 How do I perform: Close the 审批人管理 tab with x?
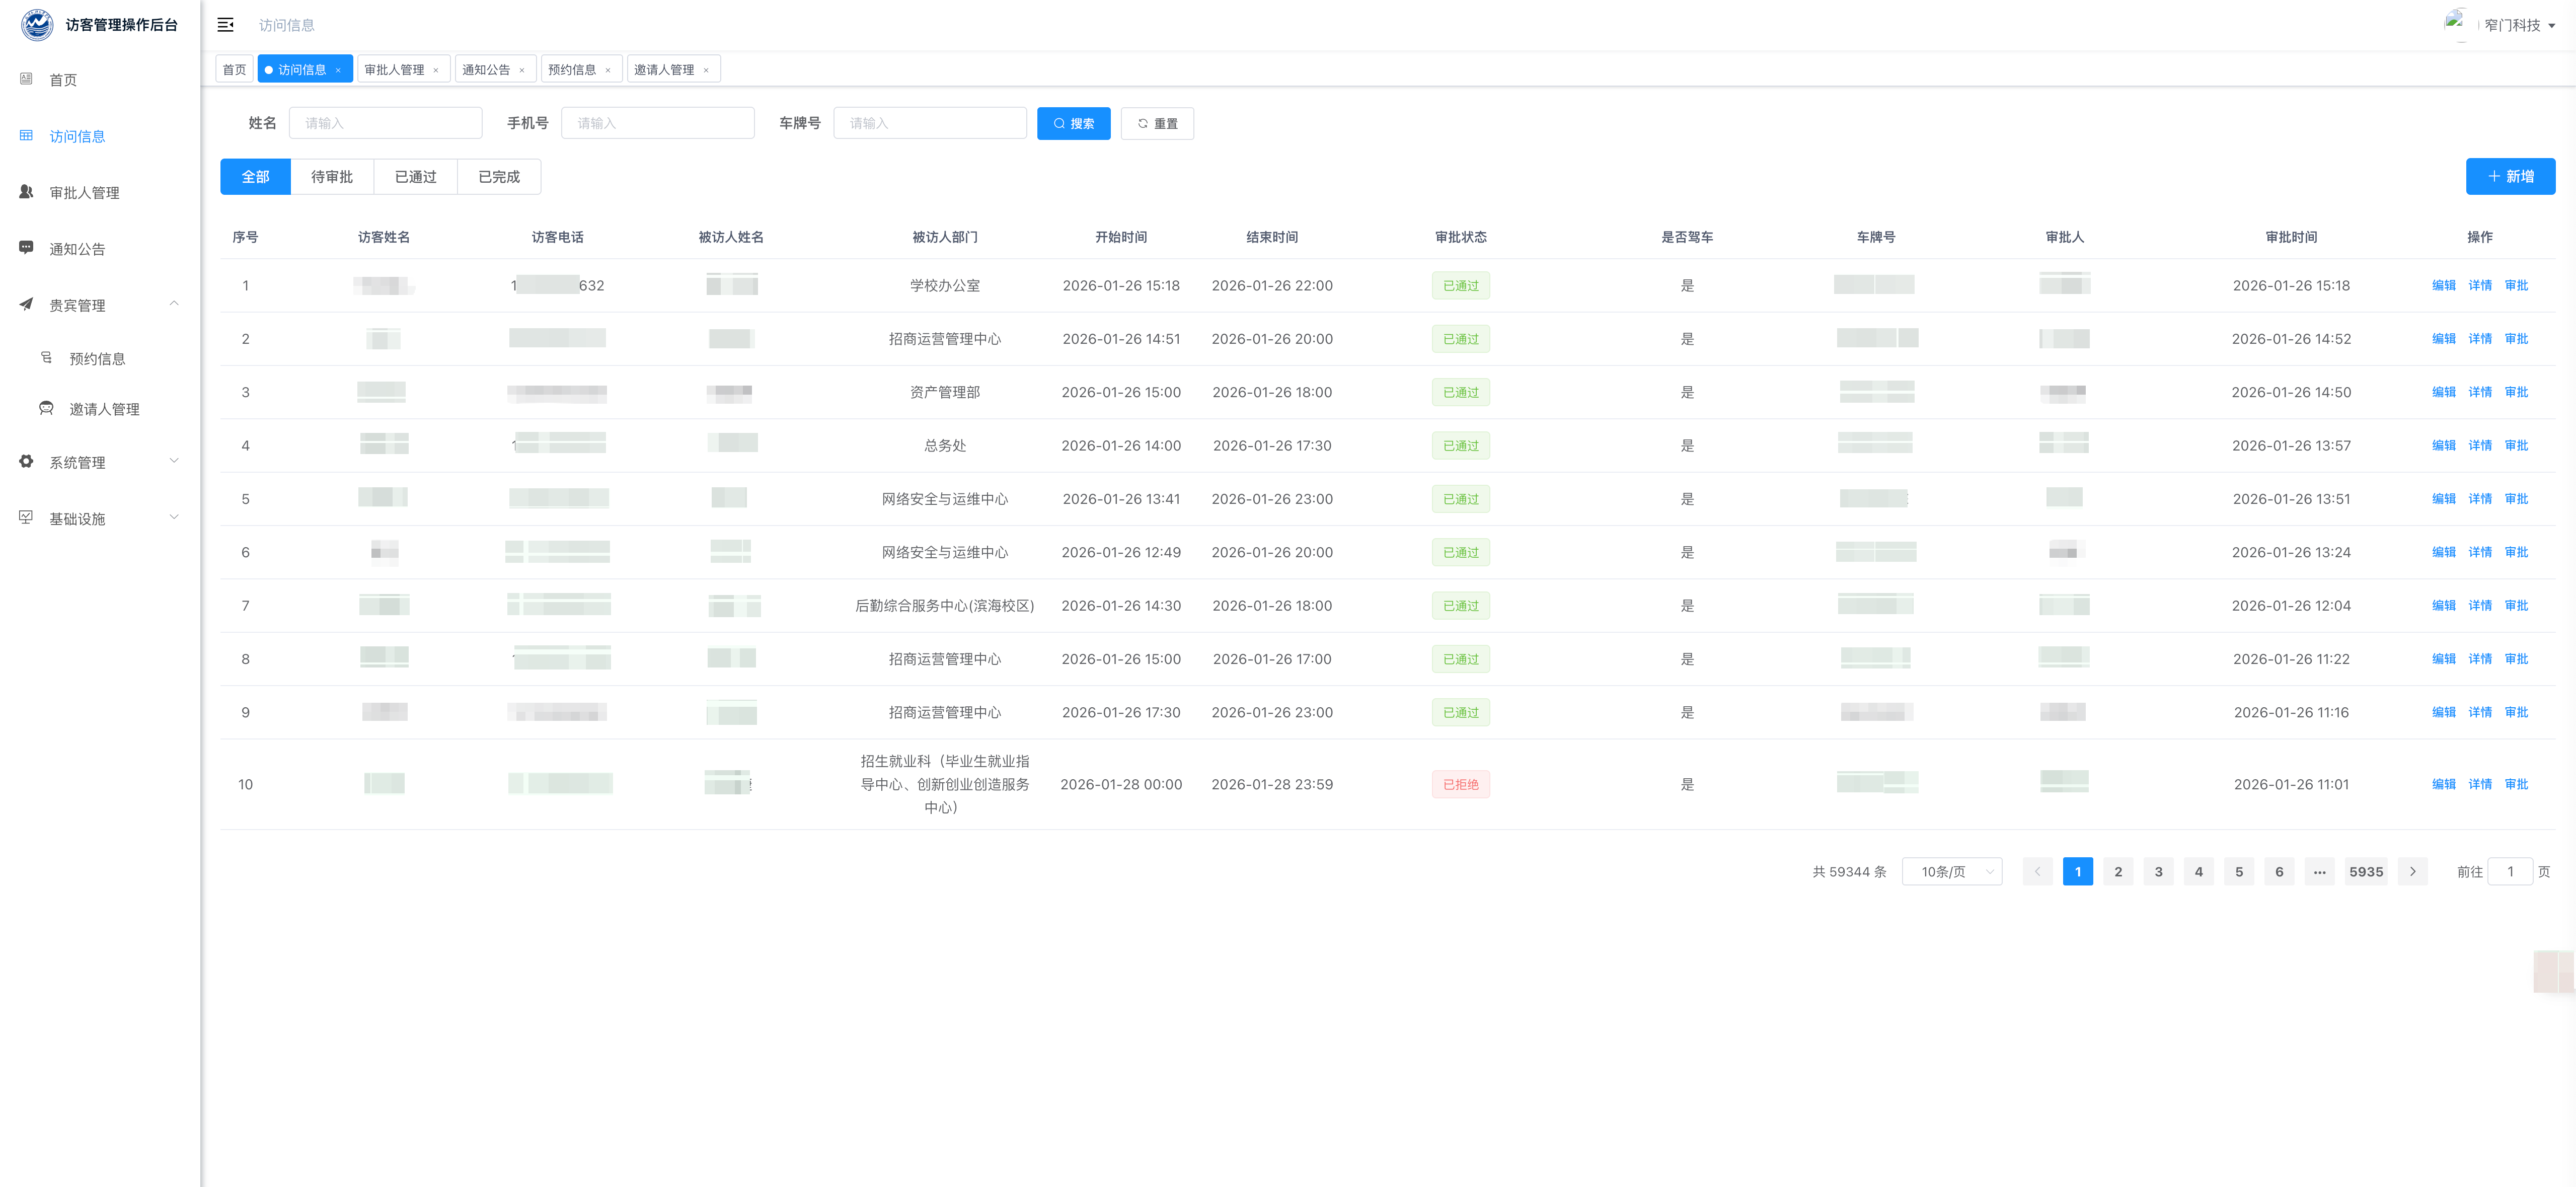pos(436,70)
